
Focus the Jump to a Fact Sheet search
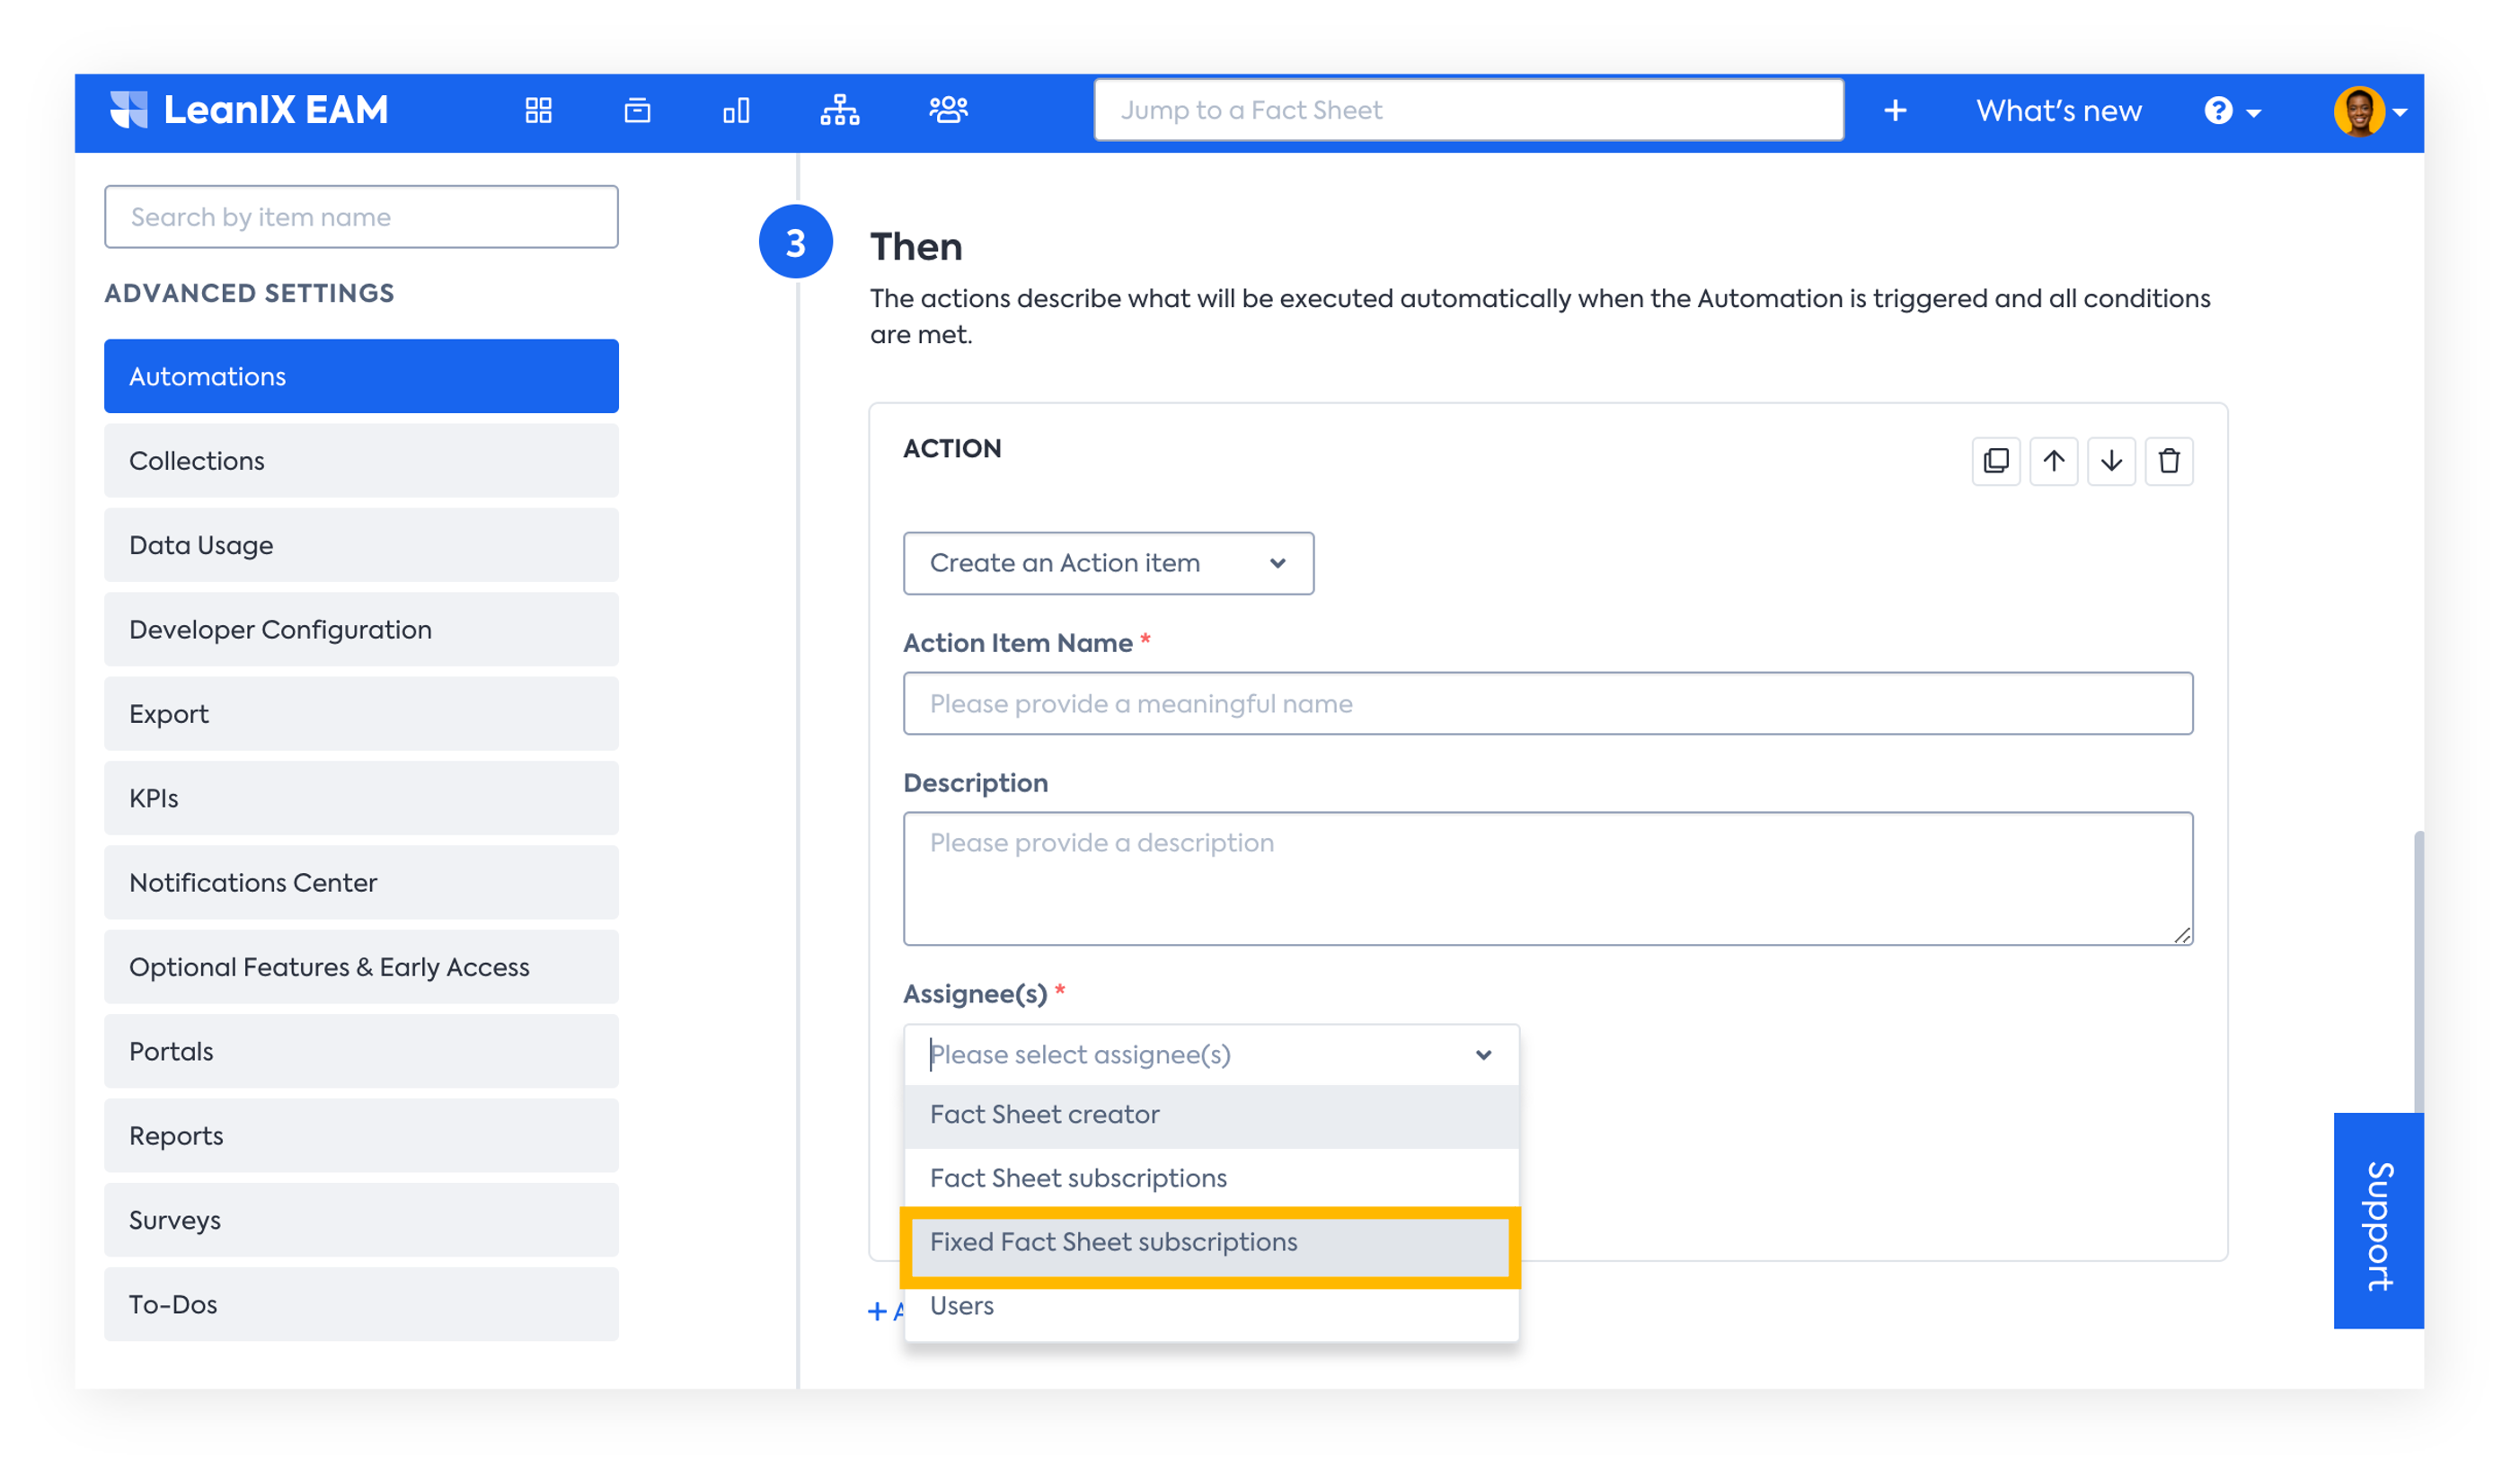coord(1468,110)
